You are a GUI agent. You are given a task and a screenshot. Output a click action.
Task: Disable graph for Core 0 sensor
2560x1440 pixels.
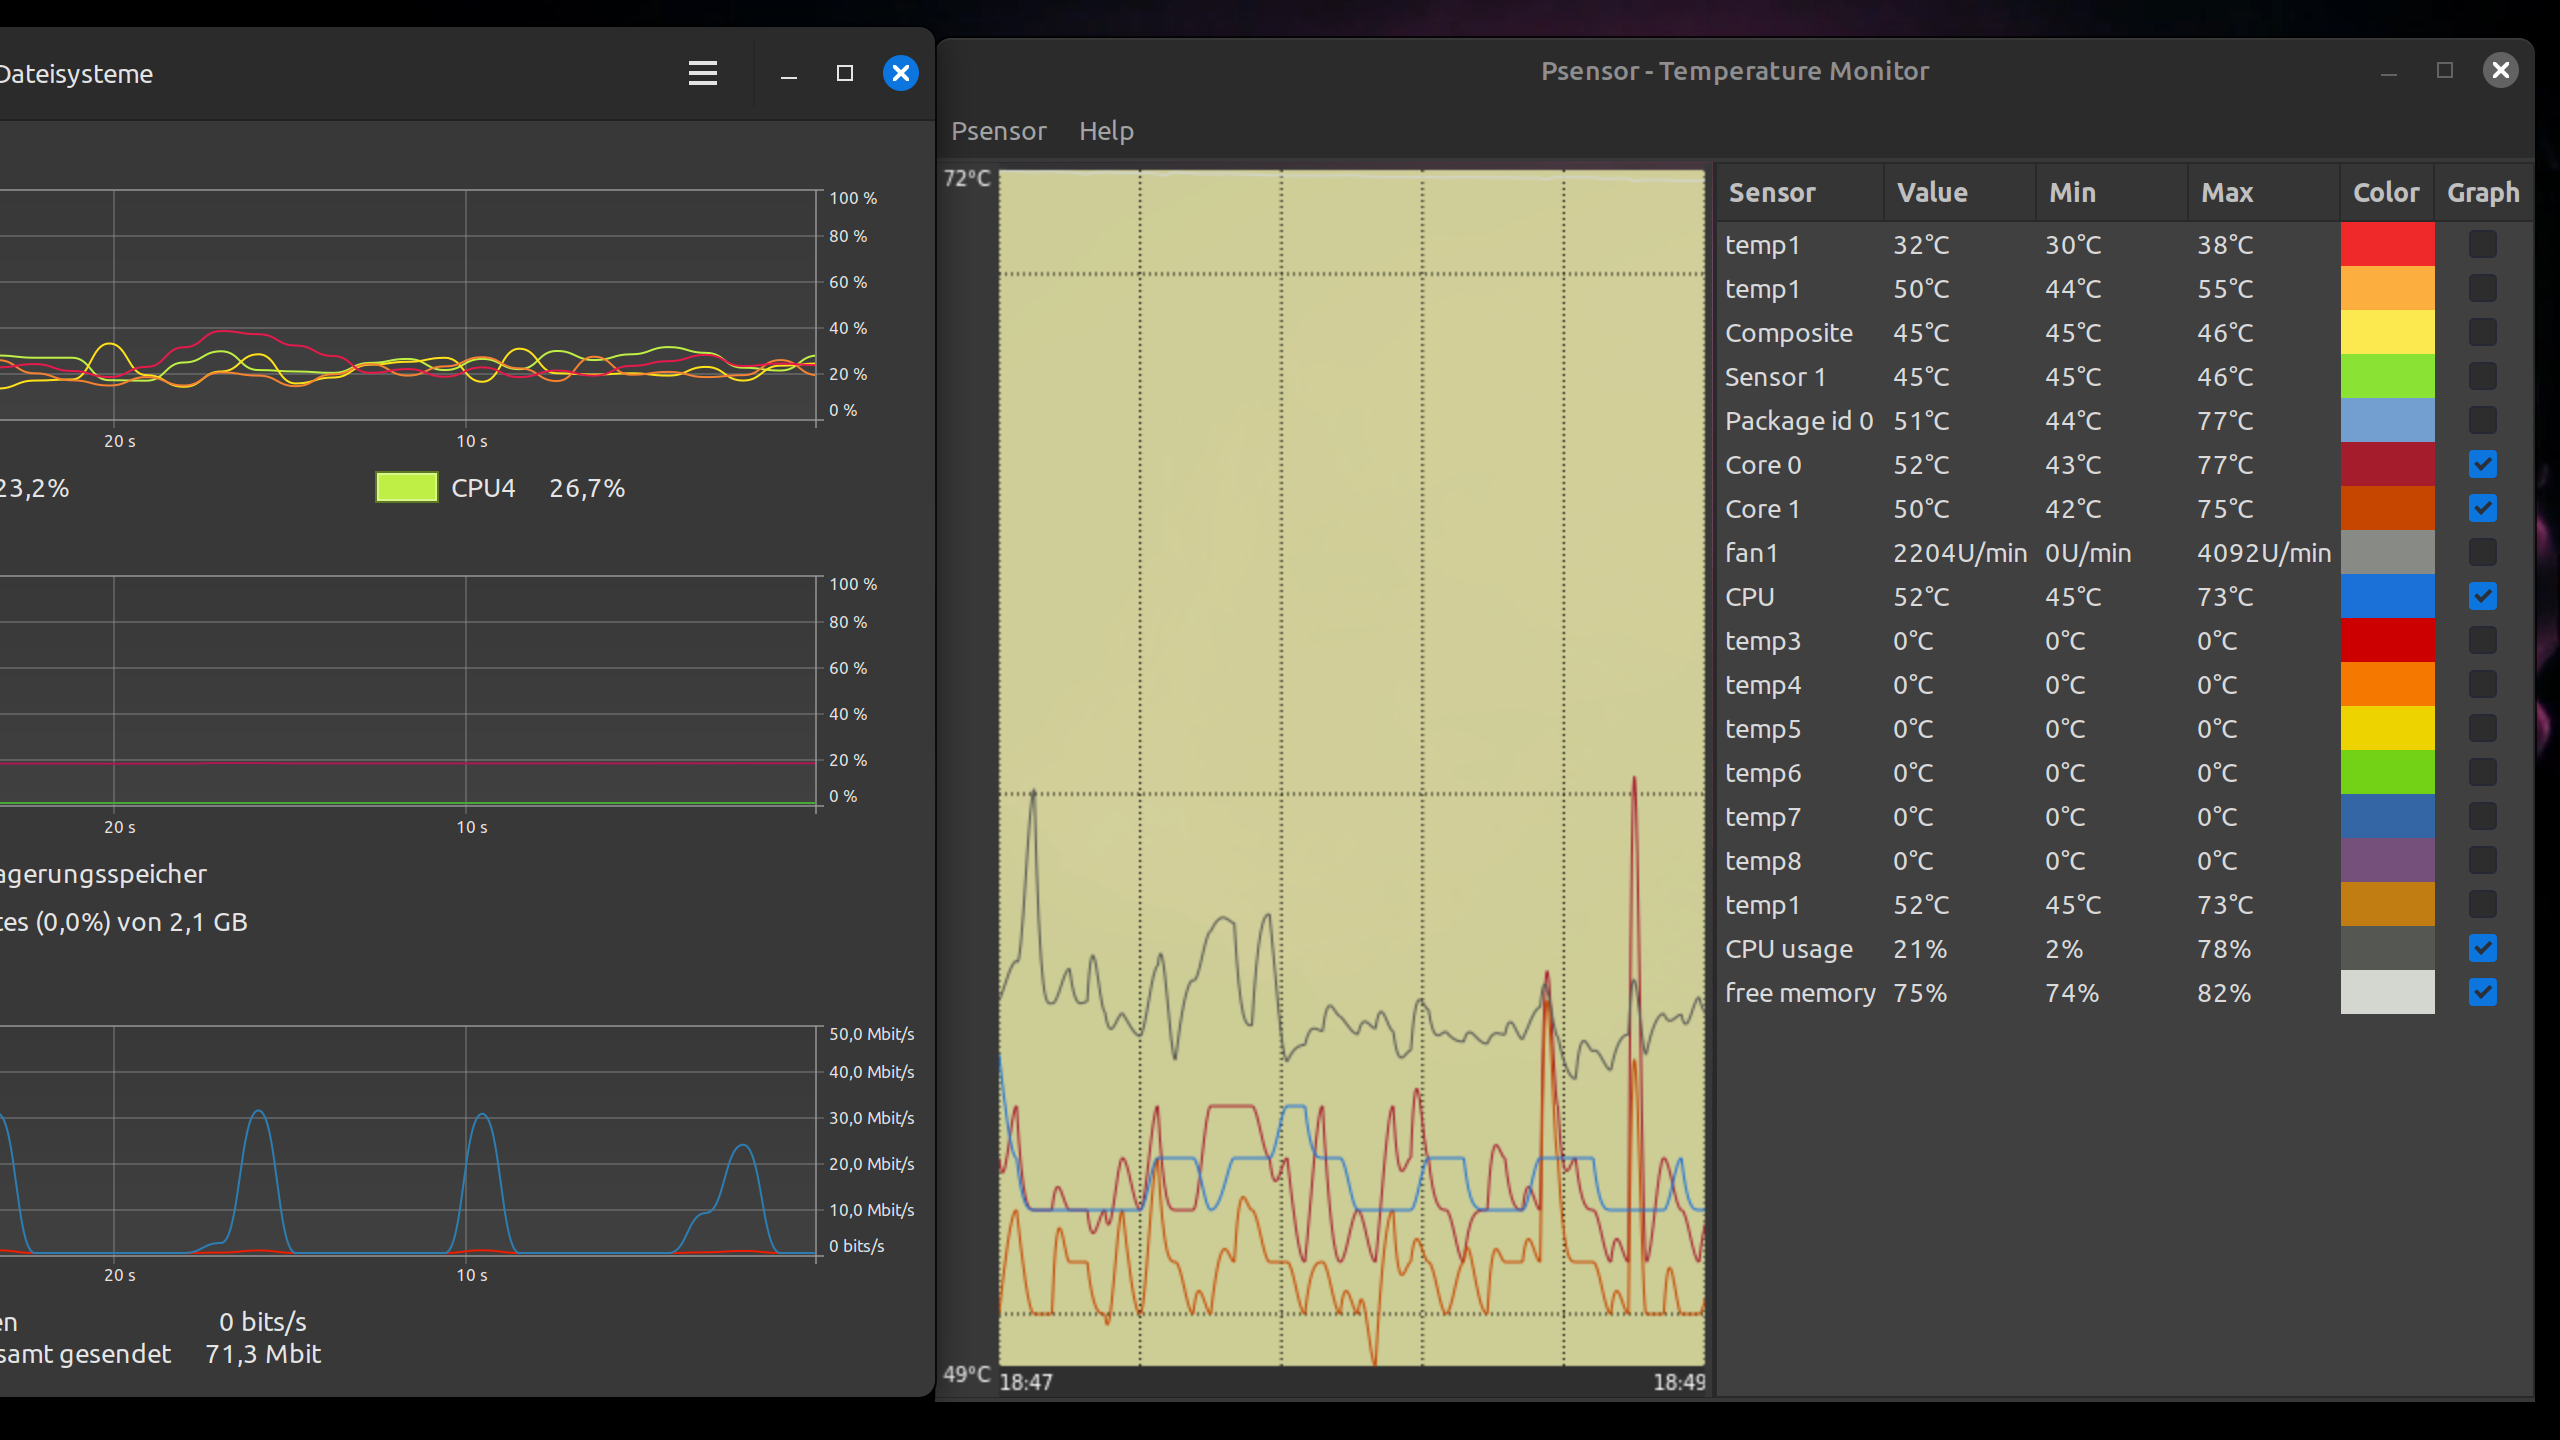(2483, 464)
